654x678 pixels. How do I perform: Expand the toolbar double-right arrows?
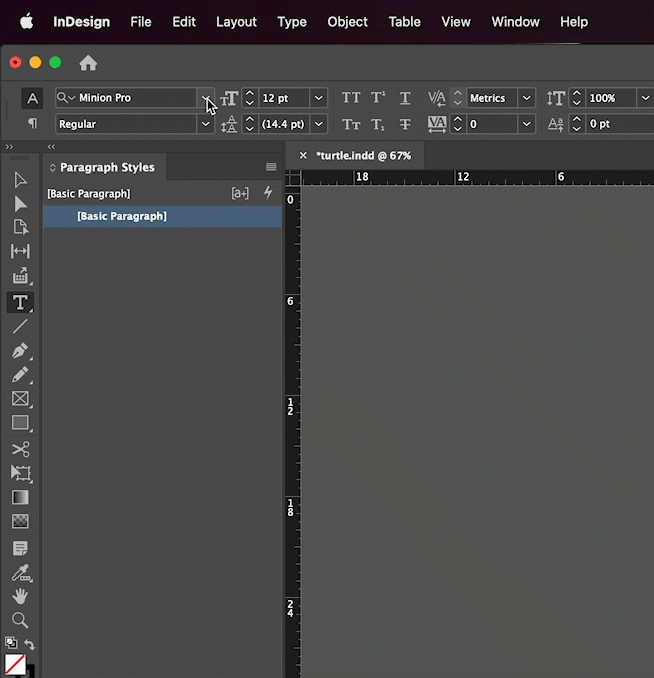[x=9, y=147]
